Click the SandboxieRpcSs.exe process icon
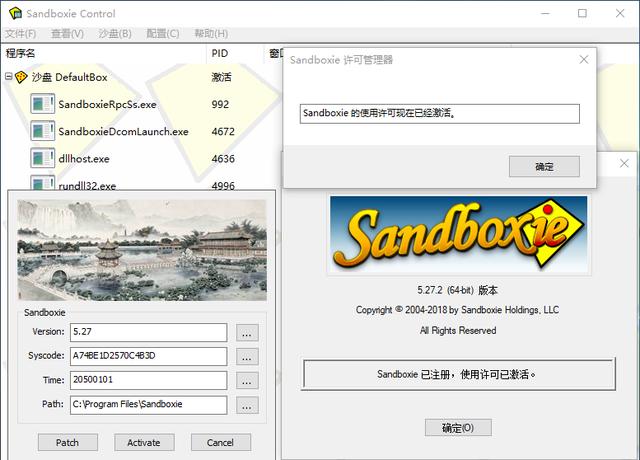 point(42,104)
